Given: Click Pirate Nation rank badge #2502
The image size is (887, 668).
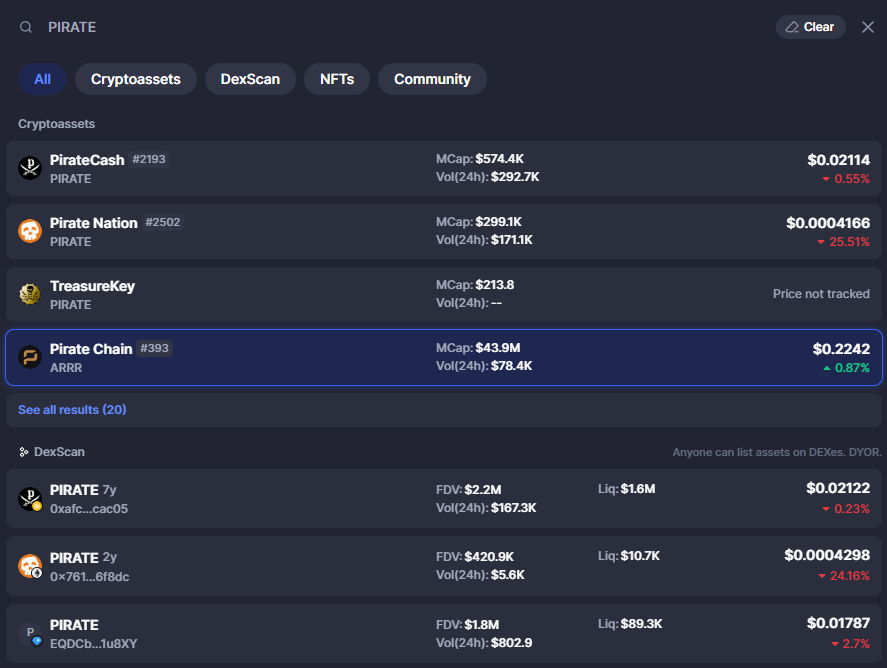Looking at the screenshot, I should [162, 222].
